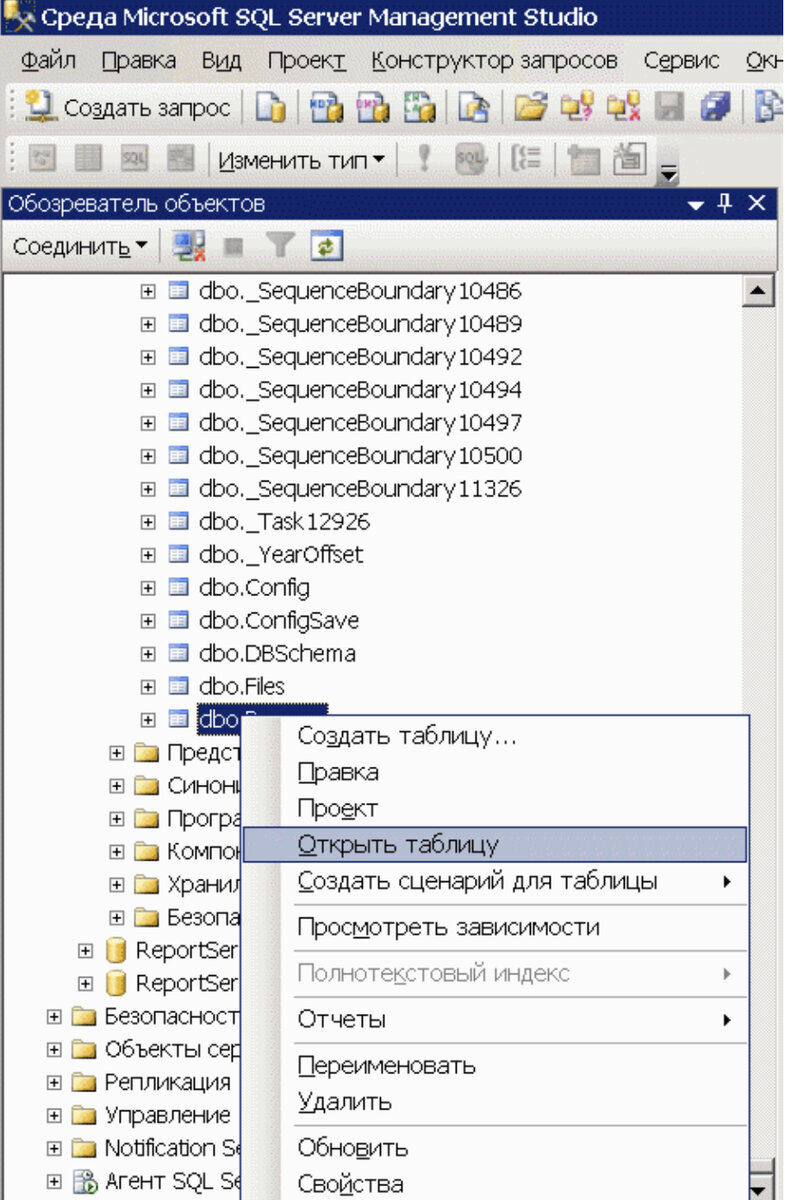Click table icon of dbo._SequenceBoundary10489

tap(178, 324)
